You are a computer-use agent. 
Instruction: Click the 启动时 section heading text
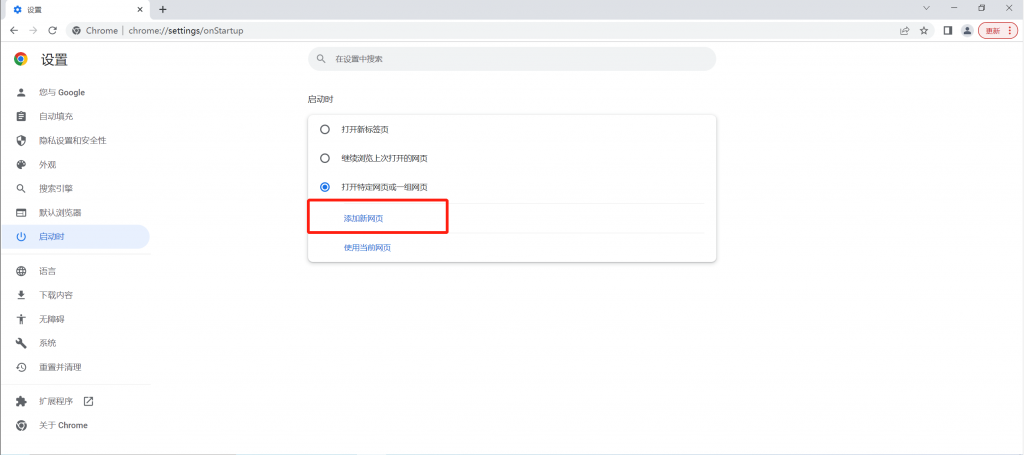click(x=321, y=100)
